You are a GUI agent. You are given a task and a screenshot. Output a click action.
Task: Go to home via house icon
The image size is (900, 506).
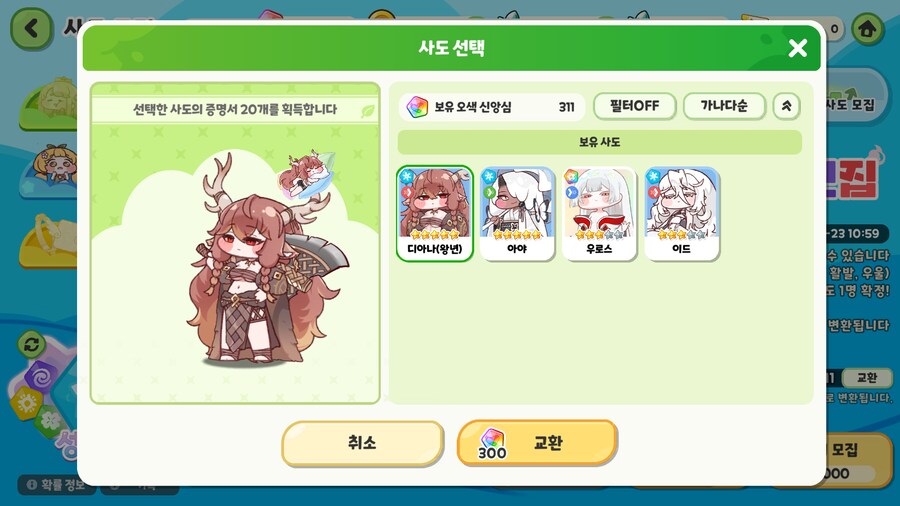(867, 28)
